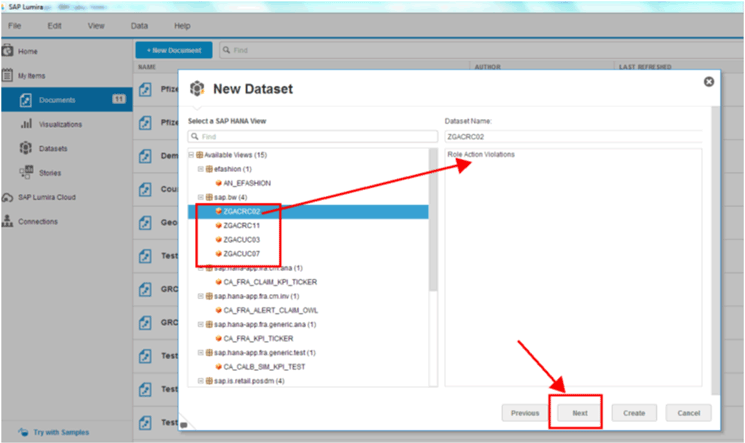
Task: Click the ZGACUC03 view cube icon
Action: pyautogui.click(x=219, y=240)
